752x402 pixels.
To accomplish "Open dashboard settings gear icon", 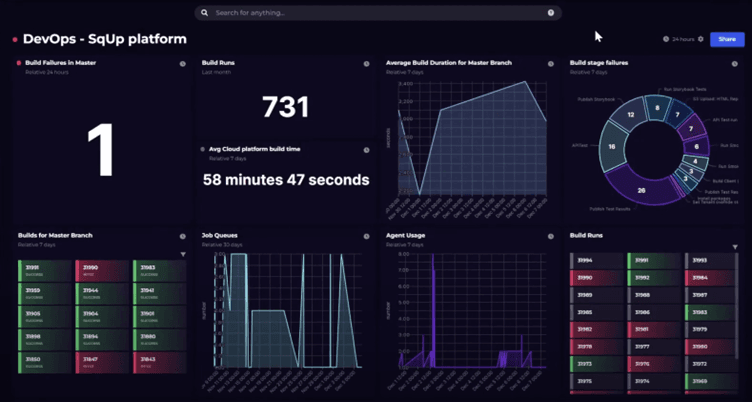I will [x=701, y=39].
